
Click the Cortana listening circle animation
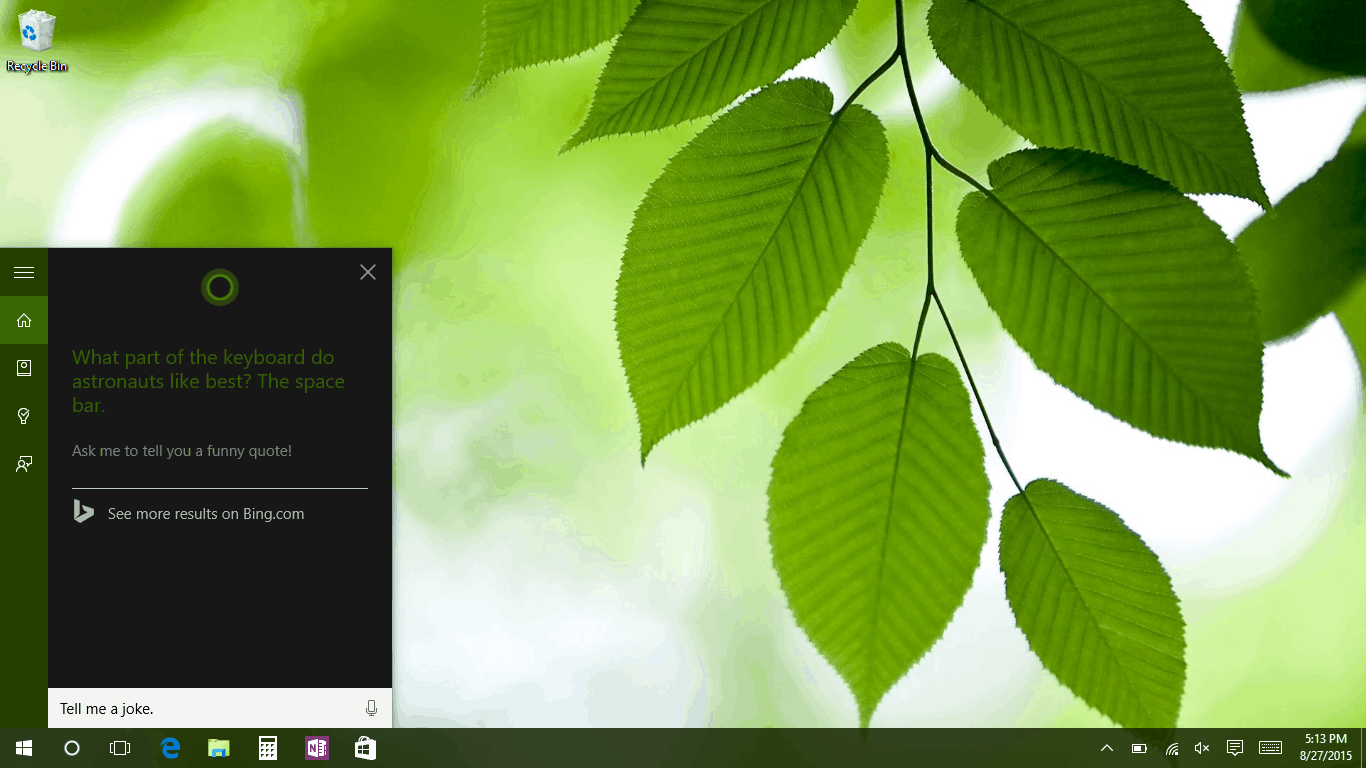219,287
